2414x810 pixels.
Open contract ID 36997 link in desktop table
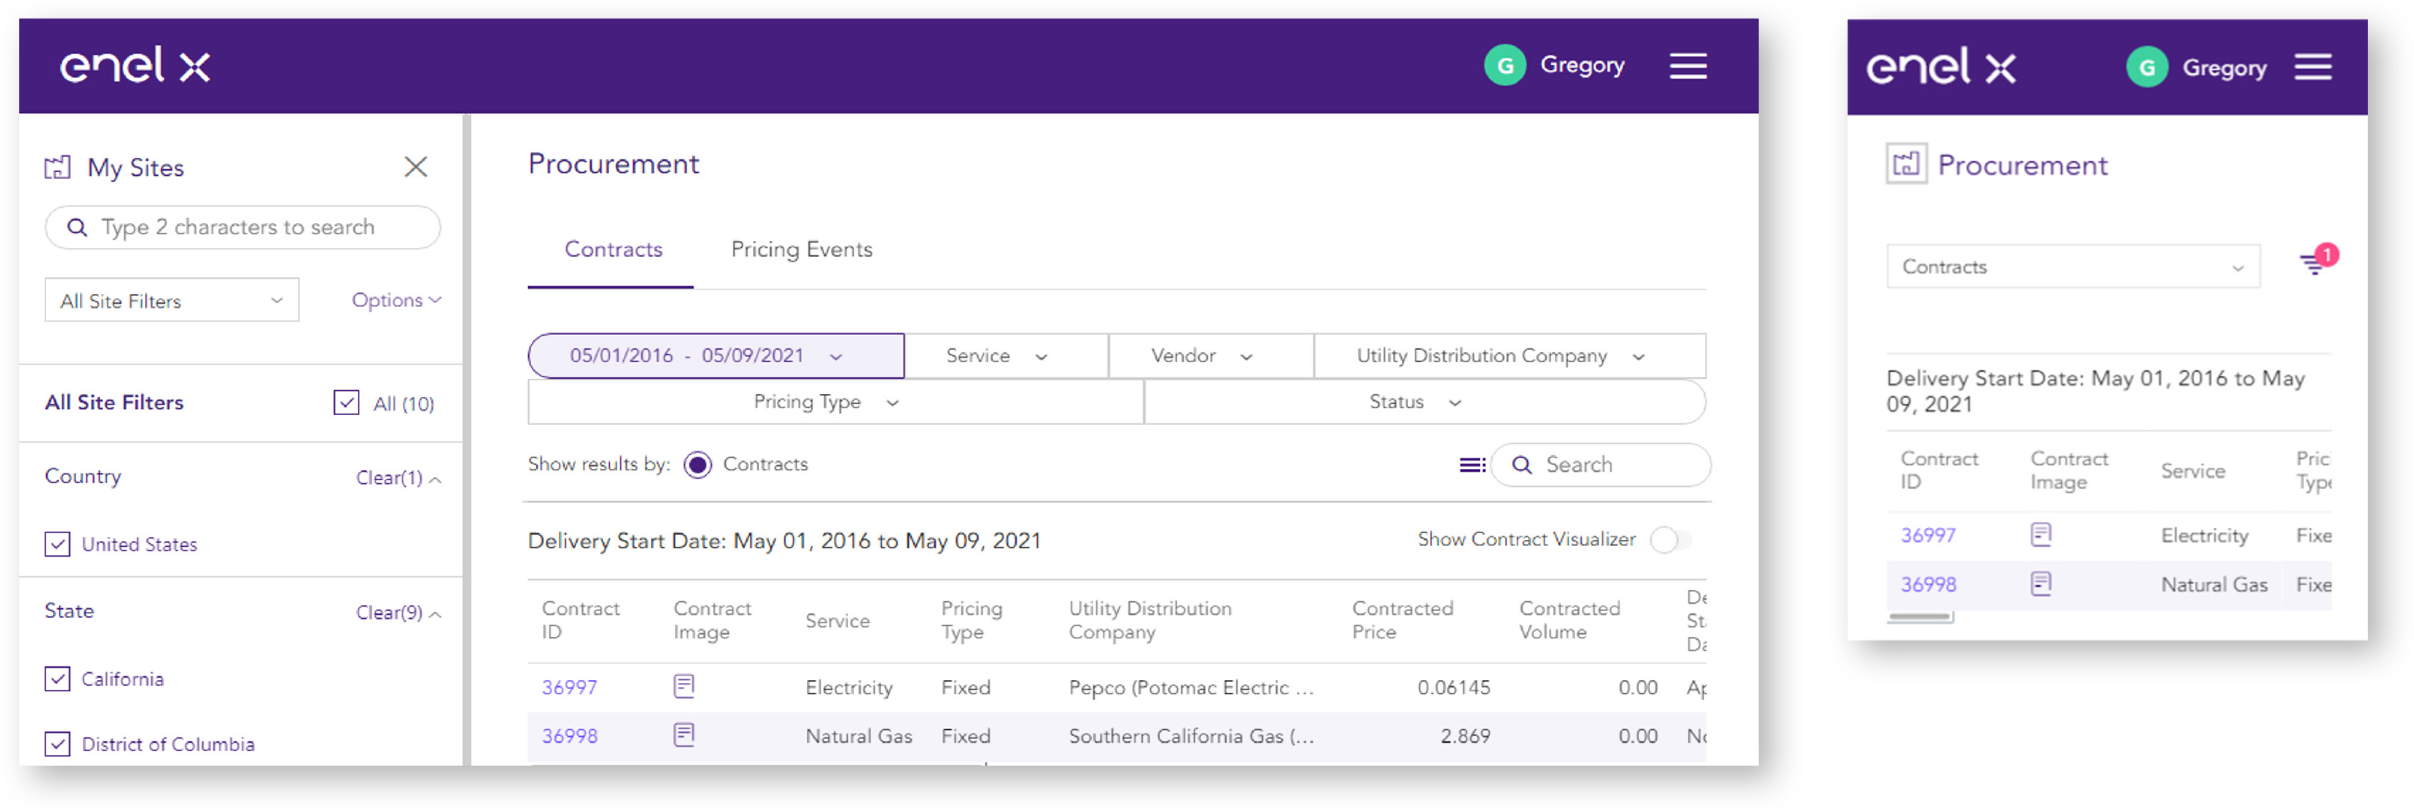pyautogui.click(x=569, y=688)
